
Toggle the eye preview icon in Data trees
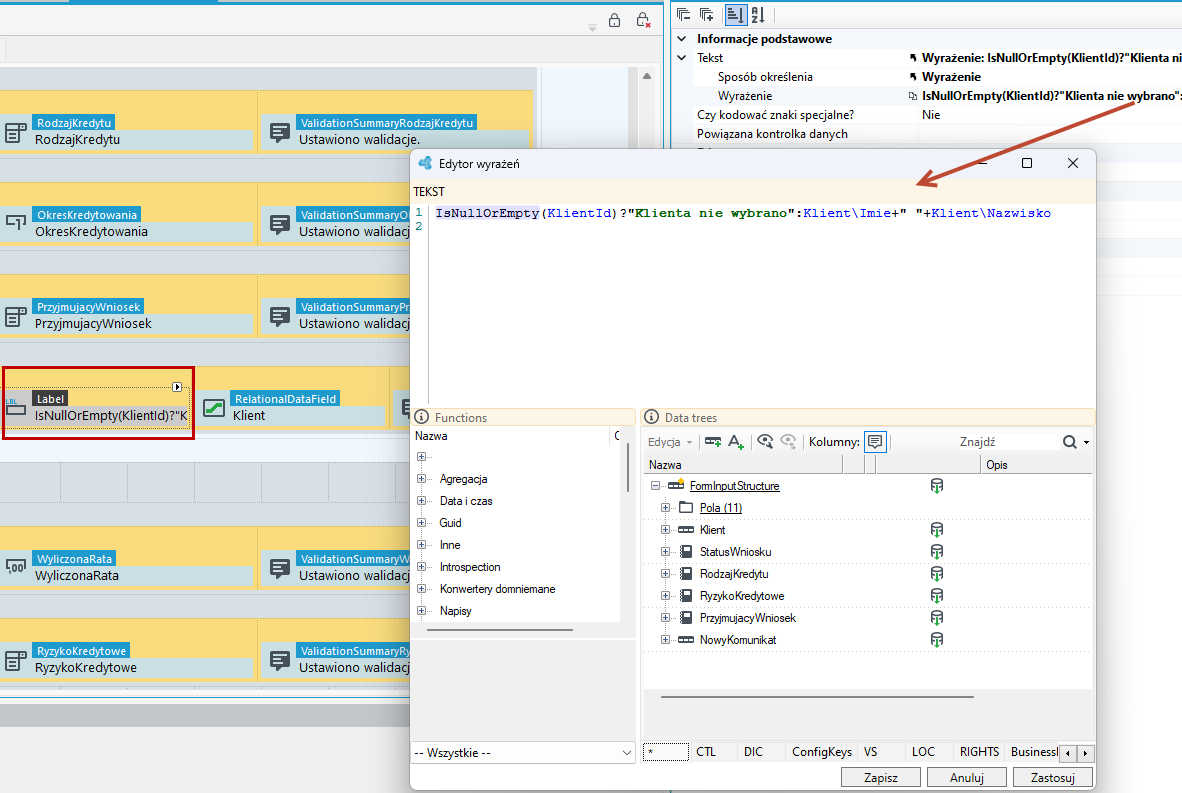(764, 442)
